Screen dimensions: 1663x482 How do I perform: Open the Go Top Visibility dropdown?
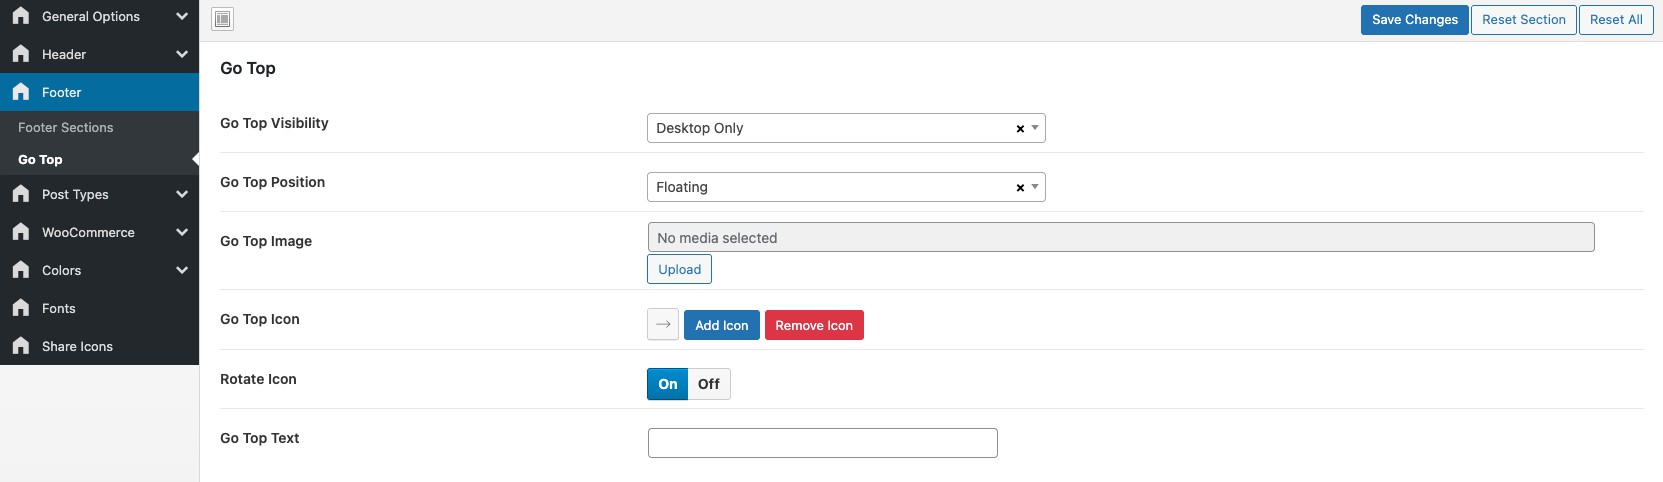(830, 128)
